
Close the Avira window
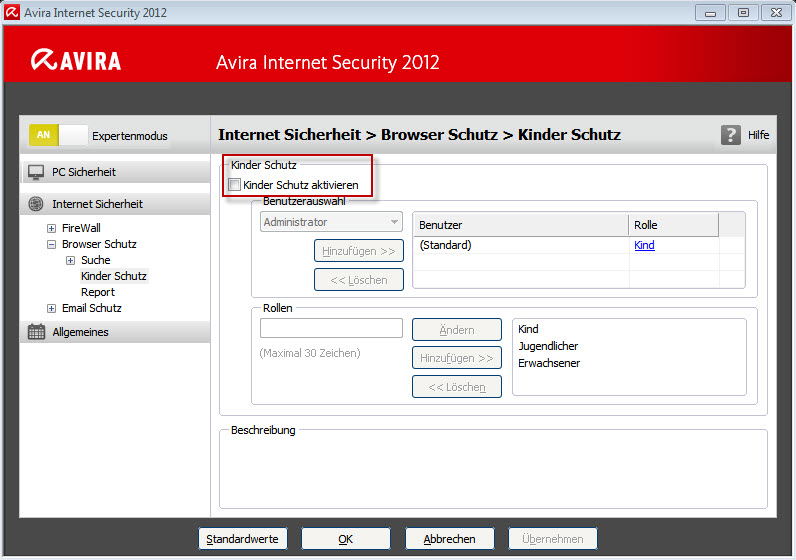click(x=776, y=13)
